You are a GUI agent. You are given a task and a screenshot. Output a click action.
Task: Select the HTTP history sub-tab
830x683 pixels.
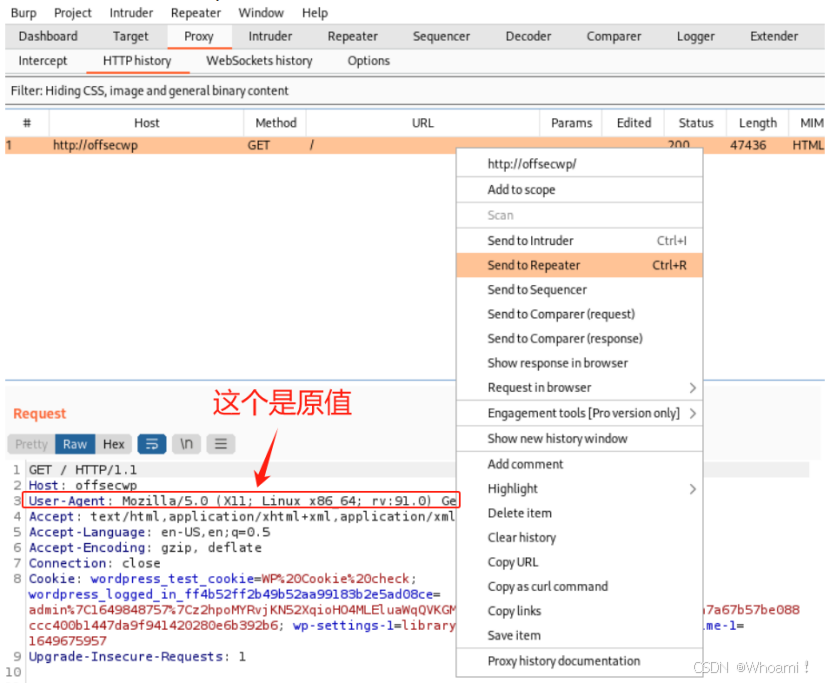137,61
